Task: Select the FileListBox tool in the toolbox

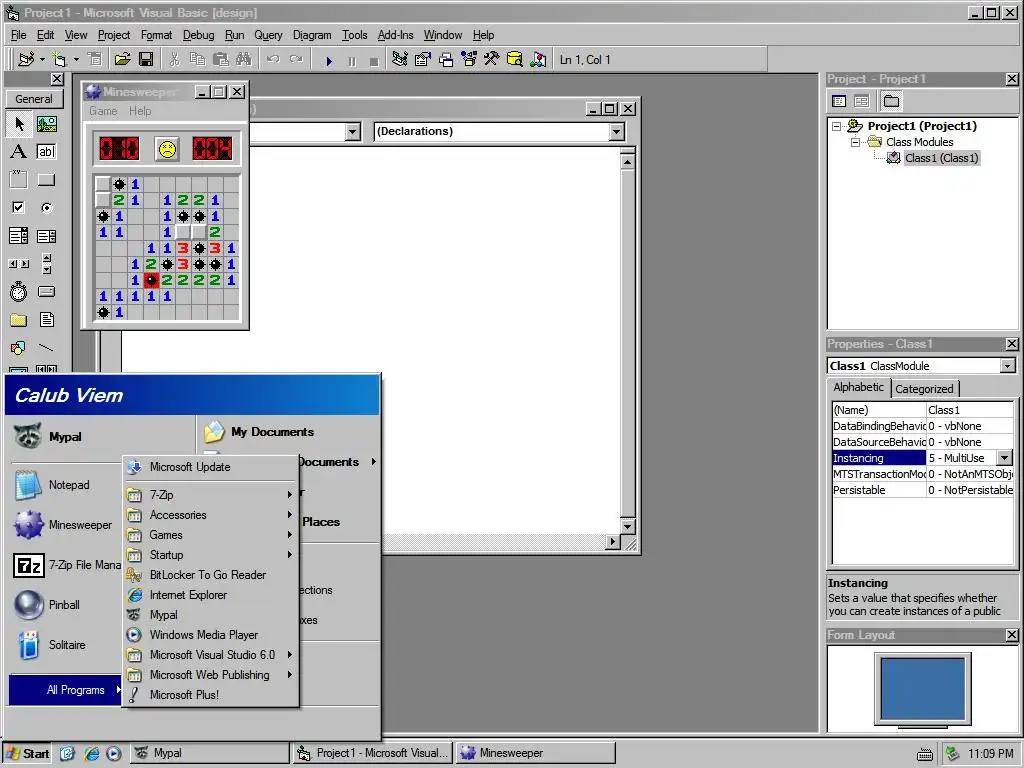Action: 46,320
